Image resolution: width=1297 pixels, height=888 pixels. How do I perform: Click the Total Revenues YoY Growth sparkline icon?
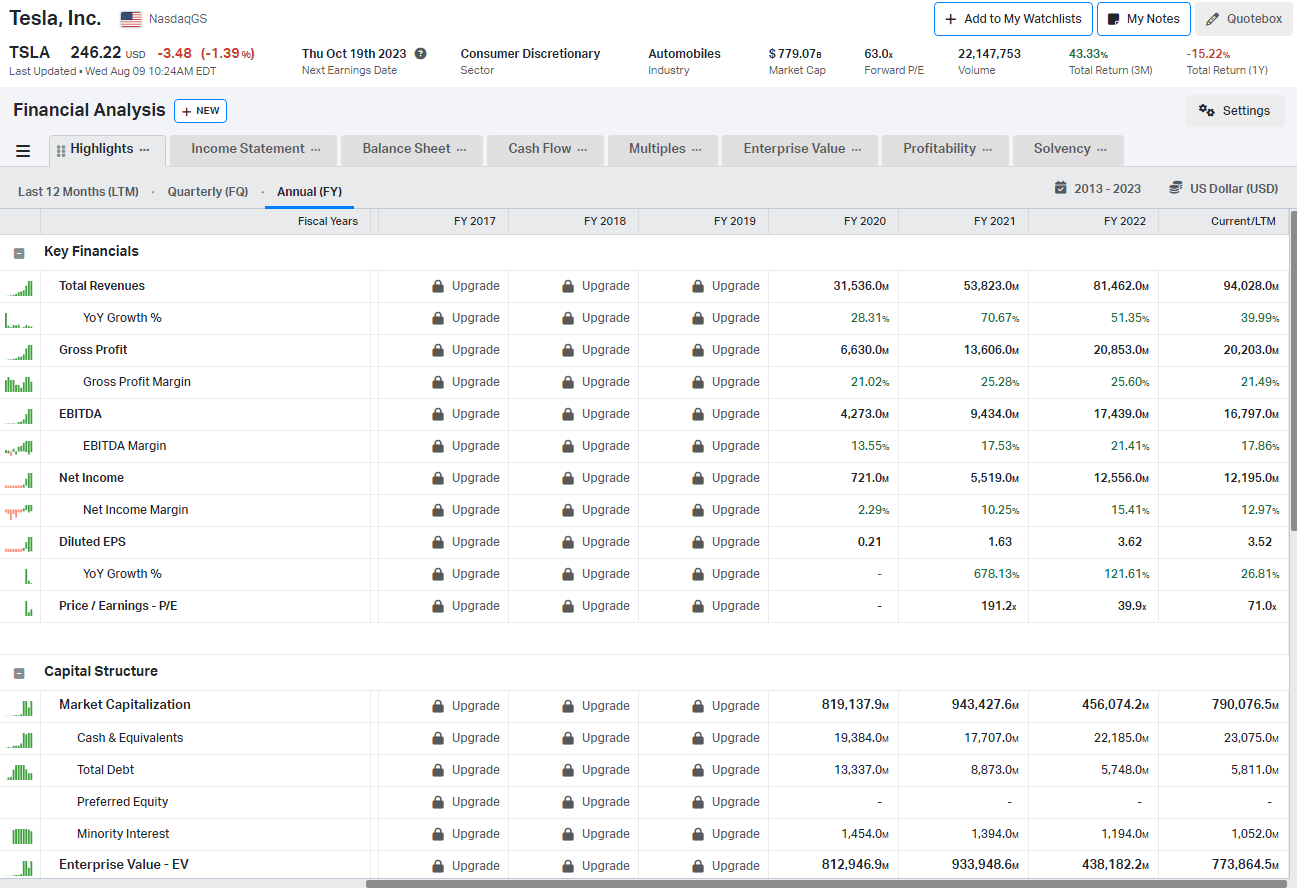tap(20, 319)
